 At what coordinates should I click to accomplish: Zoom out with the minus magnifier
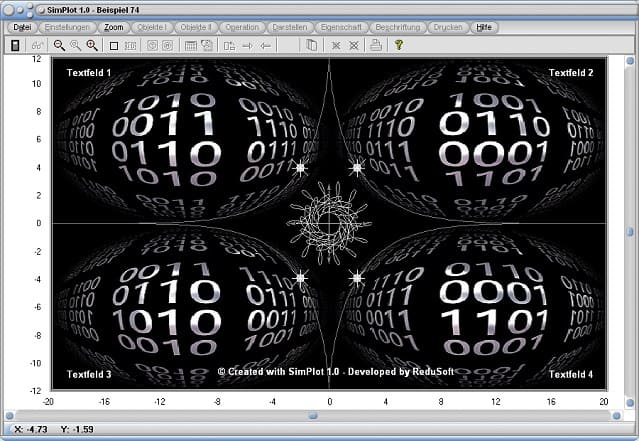[59, 45]
